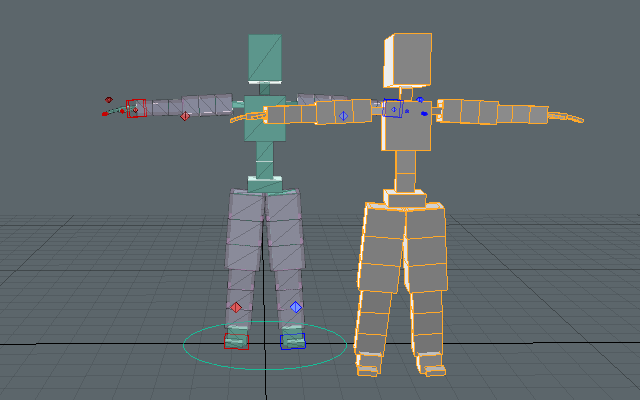The width and height of the screenshot is (640, 400).
Task: Select the blue square wrist control
Action: [x=393, y=109]
